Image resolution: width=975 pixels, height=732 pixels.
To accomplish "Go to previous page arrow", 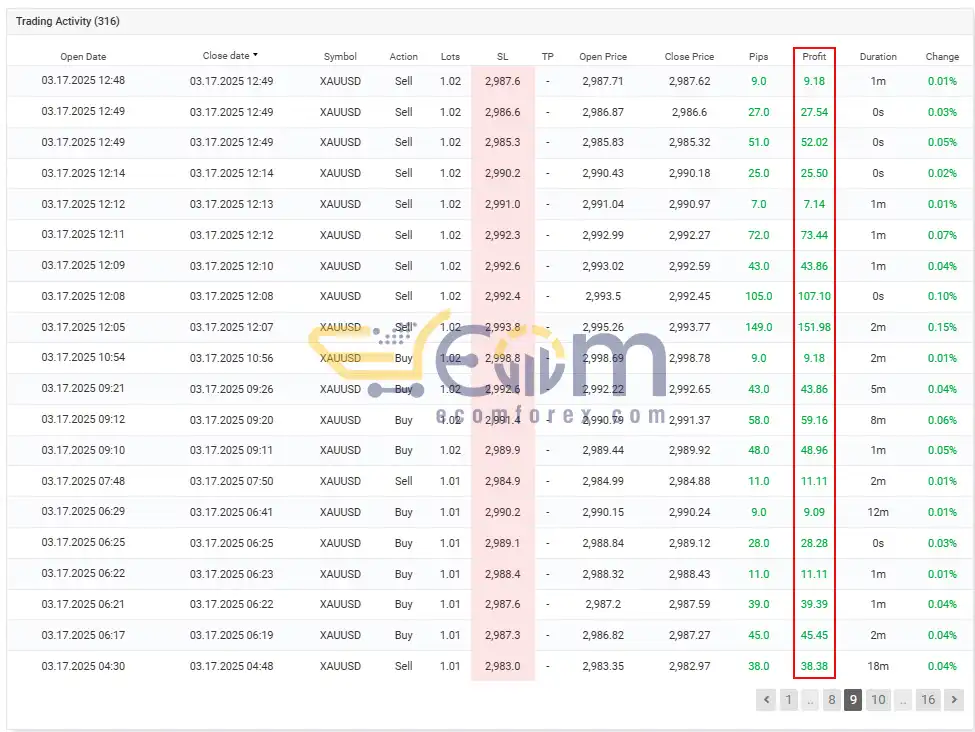I will [x=766, y=700].
